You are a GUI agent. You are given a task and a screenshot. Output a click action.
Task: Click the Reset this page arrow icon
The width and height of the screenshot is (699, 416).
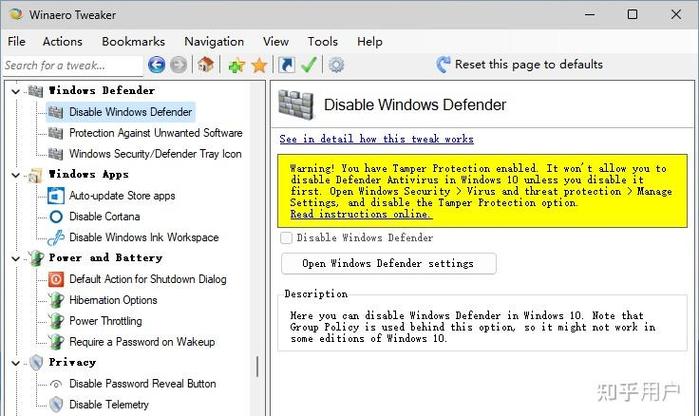(x=443, y=65)
